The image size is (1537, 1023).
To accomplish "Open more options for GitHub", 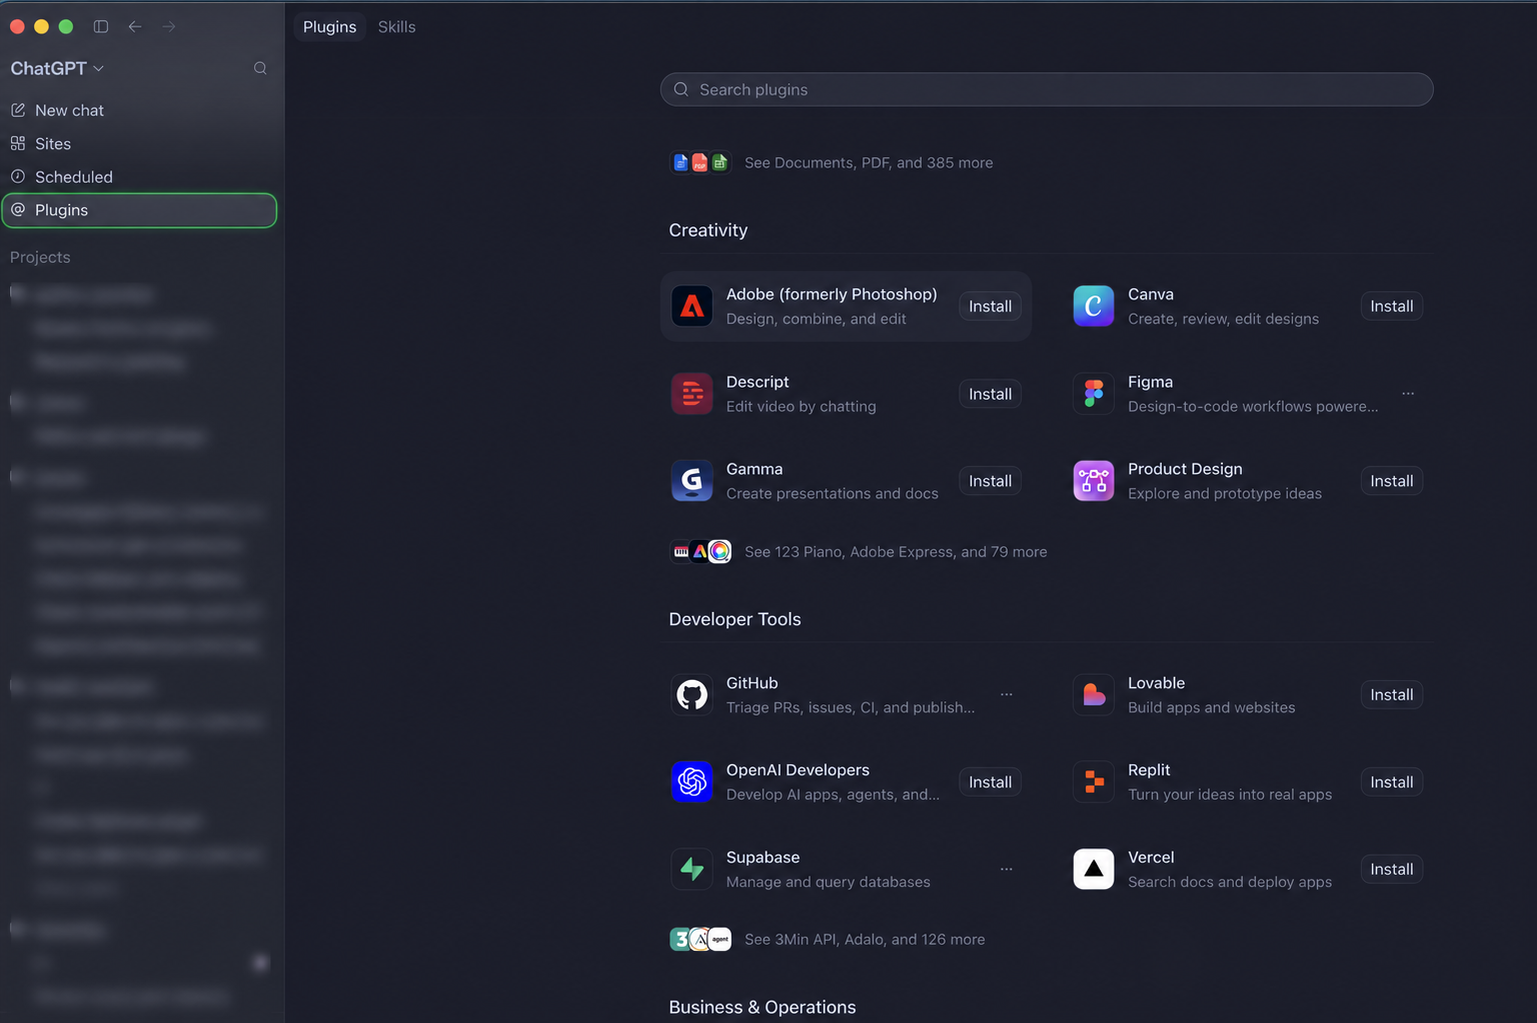I will [1006, 695].
